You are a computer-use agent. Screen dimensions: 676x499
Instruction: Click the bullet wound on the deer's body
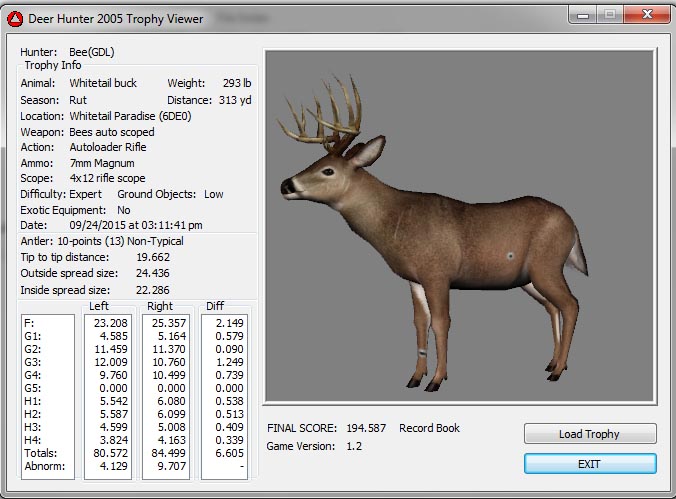point(512,257)
